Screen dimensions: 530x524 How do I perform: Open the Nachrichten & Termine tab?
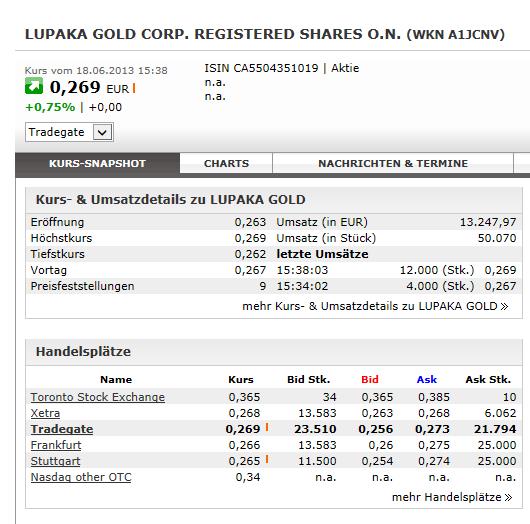pos(393,164)
